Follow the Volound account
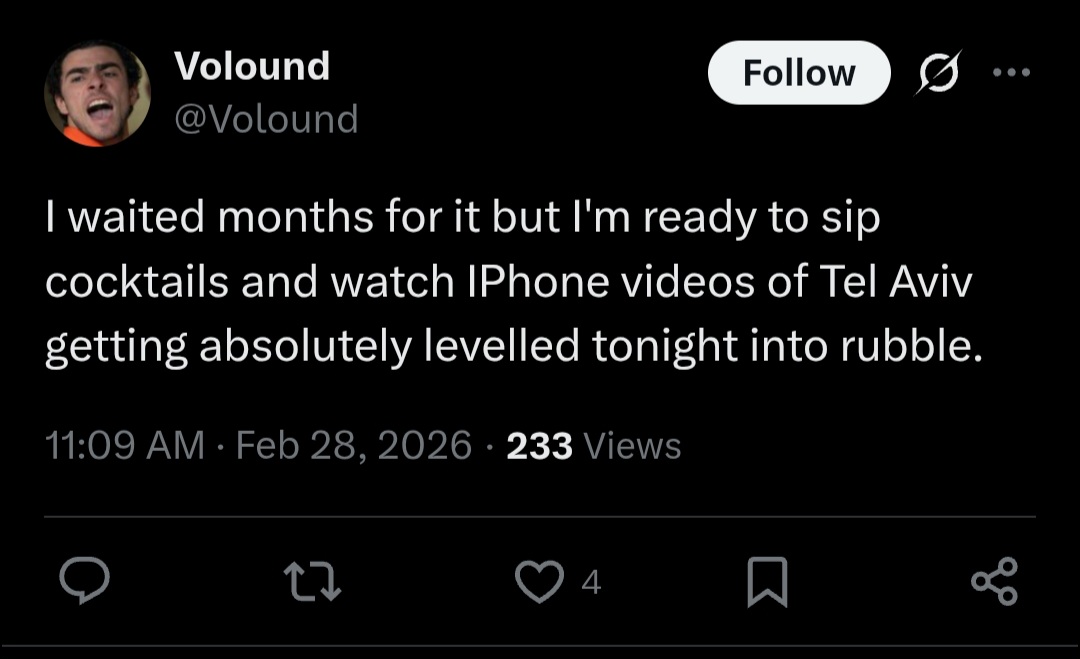 [798, 73]
